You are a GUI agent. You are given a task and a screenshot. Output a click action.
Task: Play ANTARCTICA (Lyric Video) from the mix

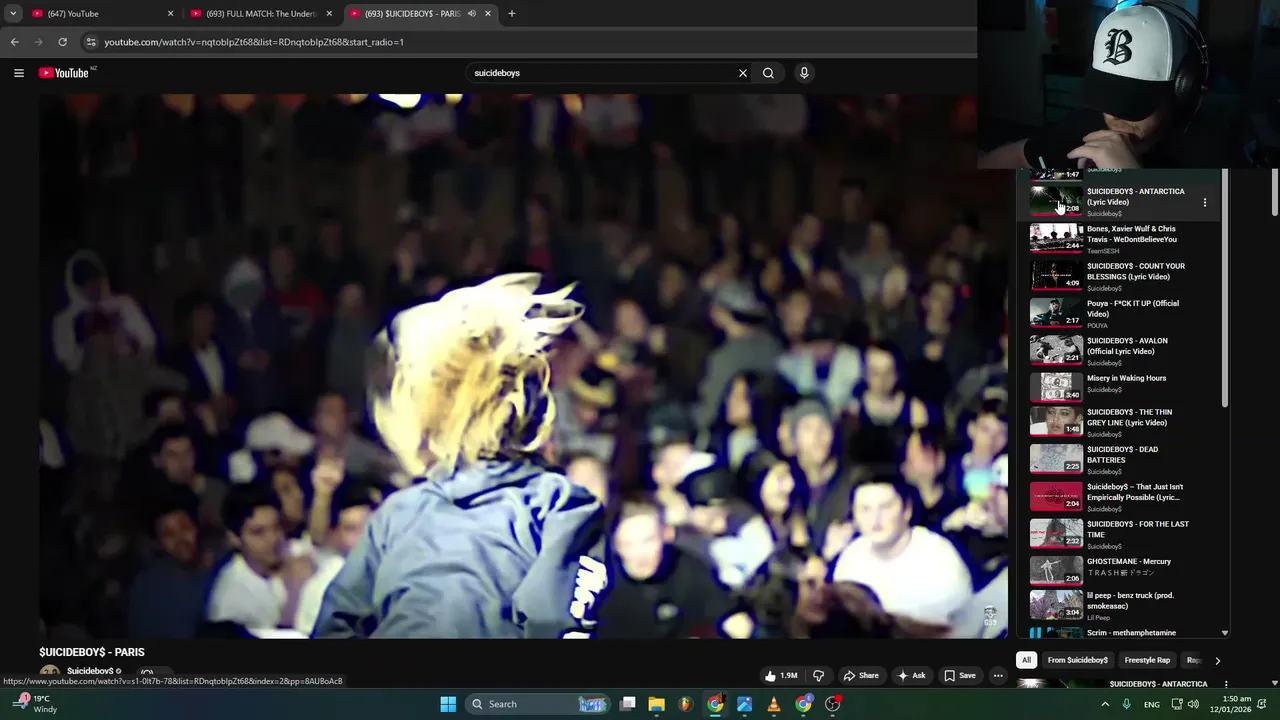click(x=1117, y=201)
